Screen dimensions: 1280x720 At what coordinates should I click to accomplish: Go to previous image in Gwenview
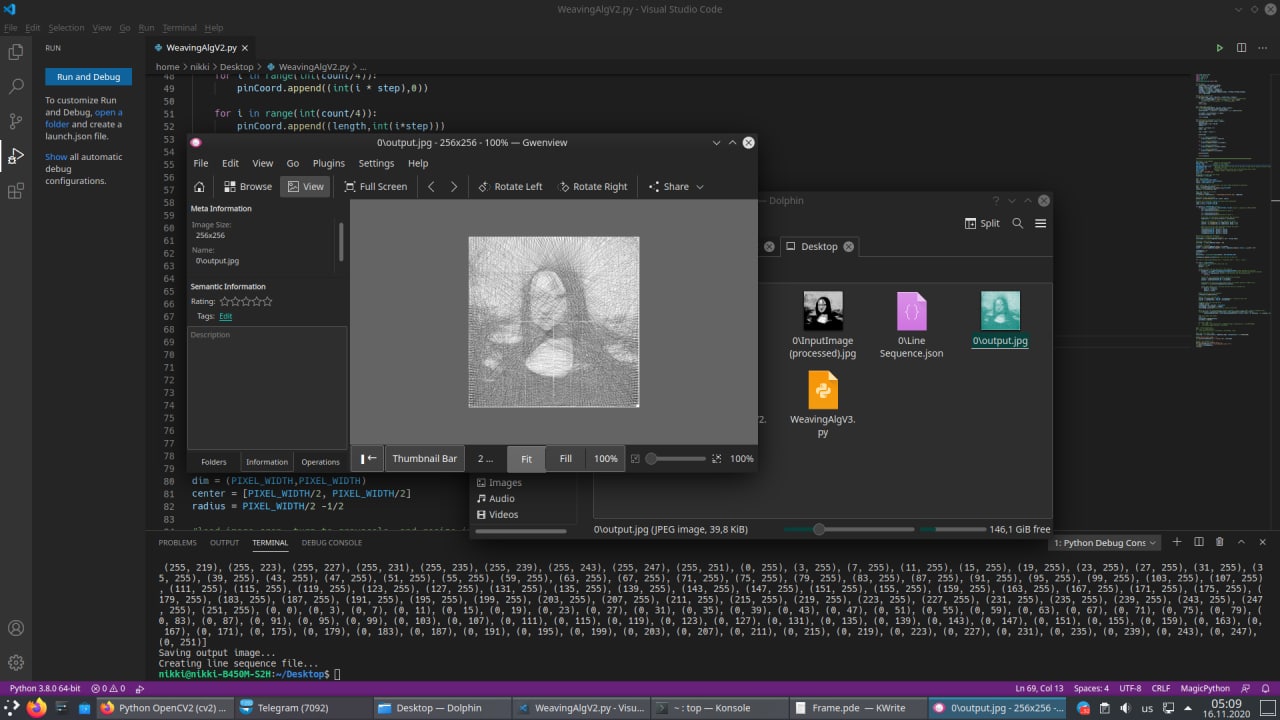tap(431, 187)
